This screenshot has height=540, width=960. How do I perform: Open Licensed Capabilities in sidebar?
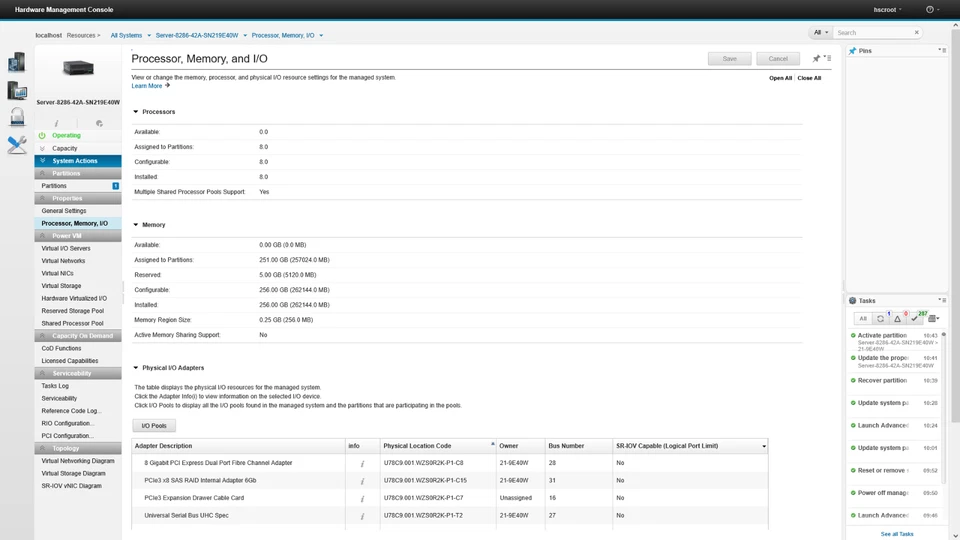(x=70, y=361)
